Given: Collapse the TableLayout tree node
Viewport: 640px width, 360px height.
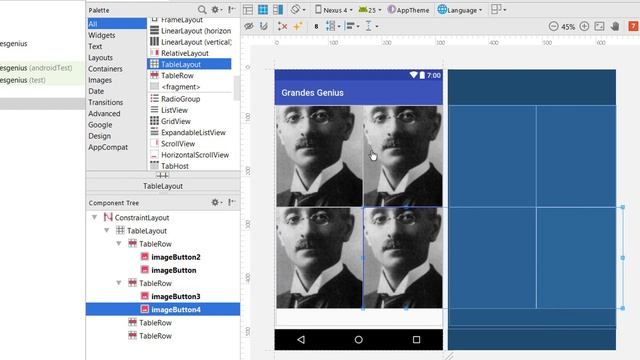Looking at the screenshot, I should click(x=107, y=230).
